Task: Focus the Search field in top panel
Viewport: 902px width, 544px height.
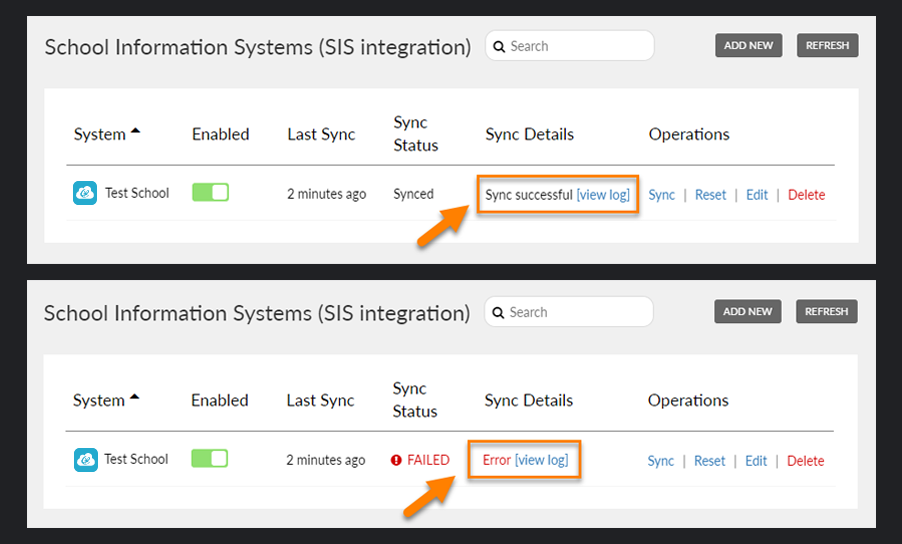Action: 570,46
